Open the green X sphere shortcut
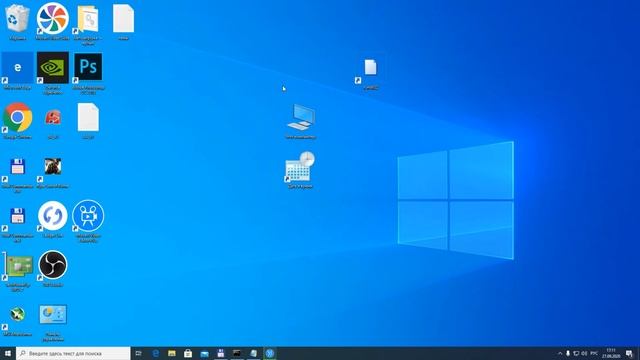Viewport: 640px width, 360px height. pyautogui.click(x=18, y=314)
